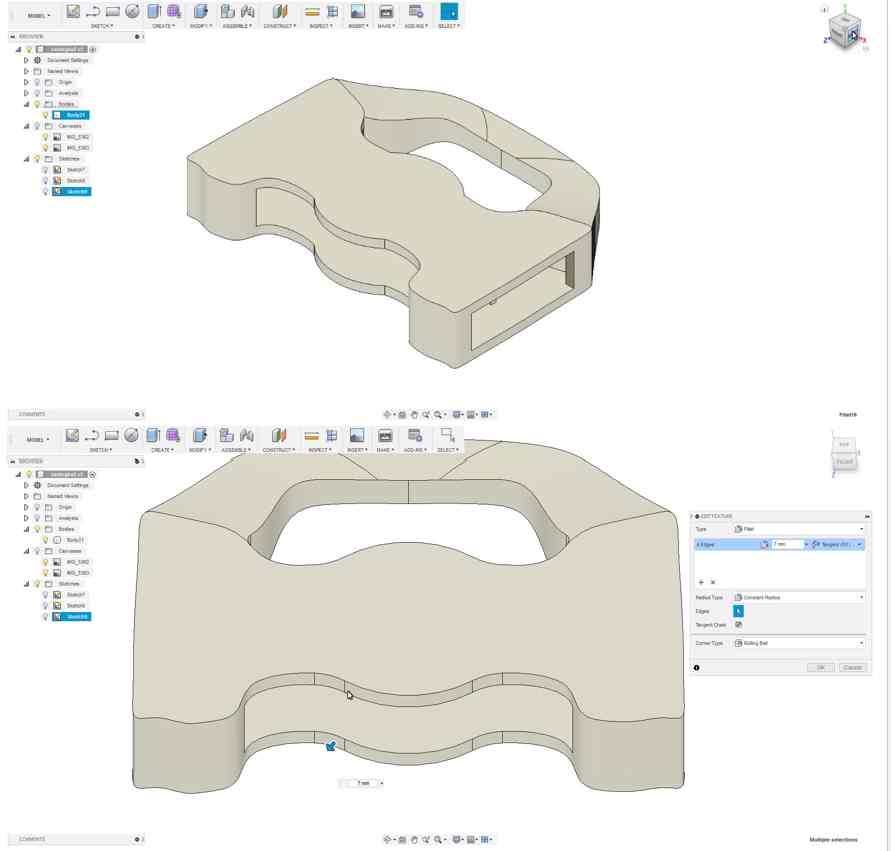Screen dimensions: 891x851
Task: Select the Extrude tool in upper view toolbar
Action: click(x=153, y=11)
